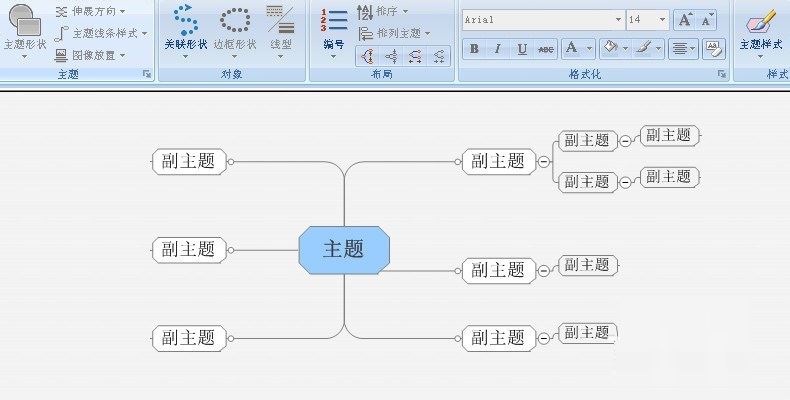790x400 pixels.
Task: Click the 图像放置 image placement icon
Action: (61, 55)
